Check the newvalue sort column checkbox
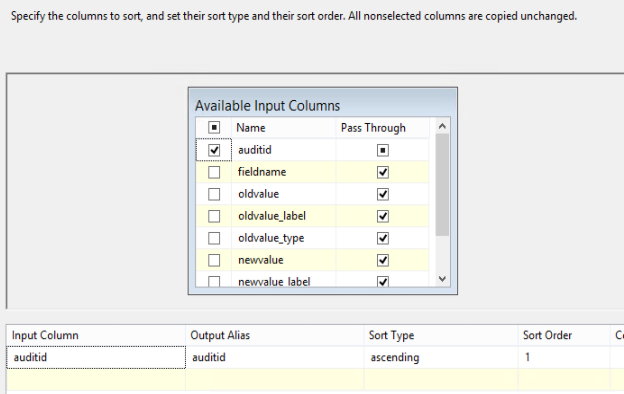Viewport: 624px width, 394px height. click(x=214, y=260)
